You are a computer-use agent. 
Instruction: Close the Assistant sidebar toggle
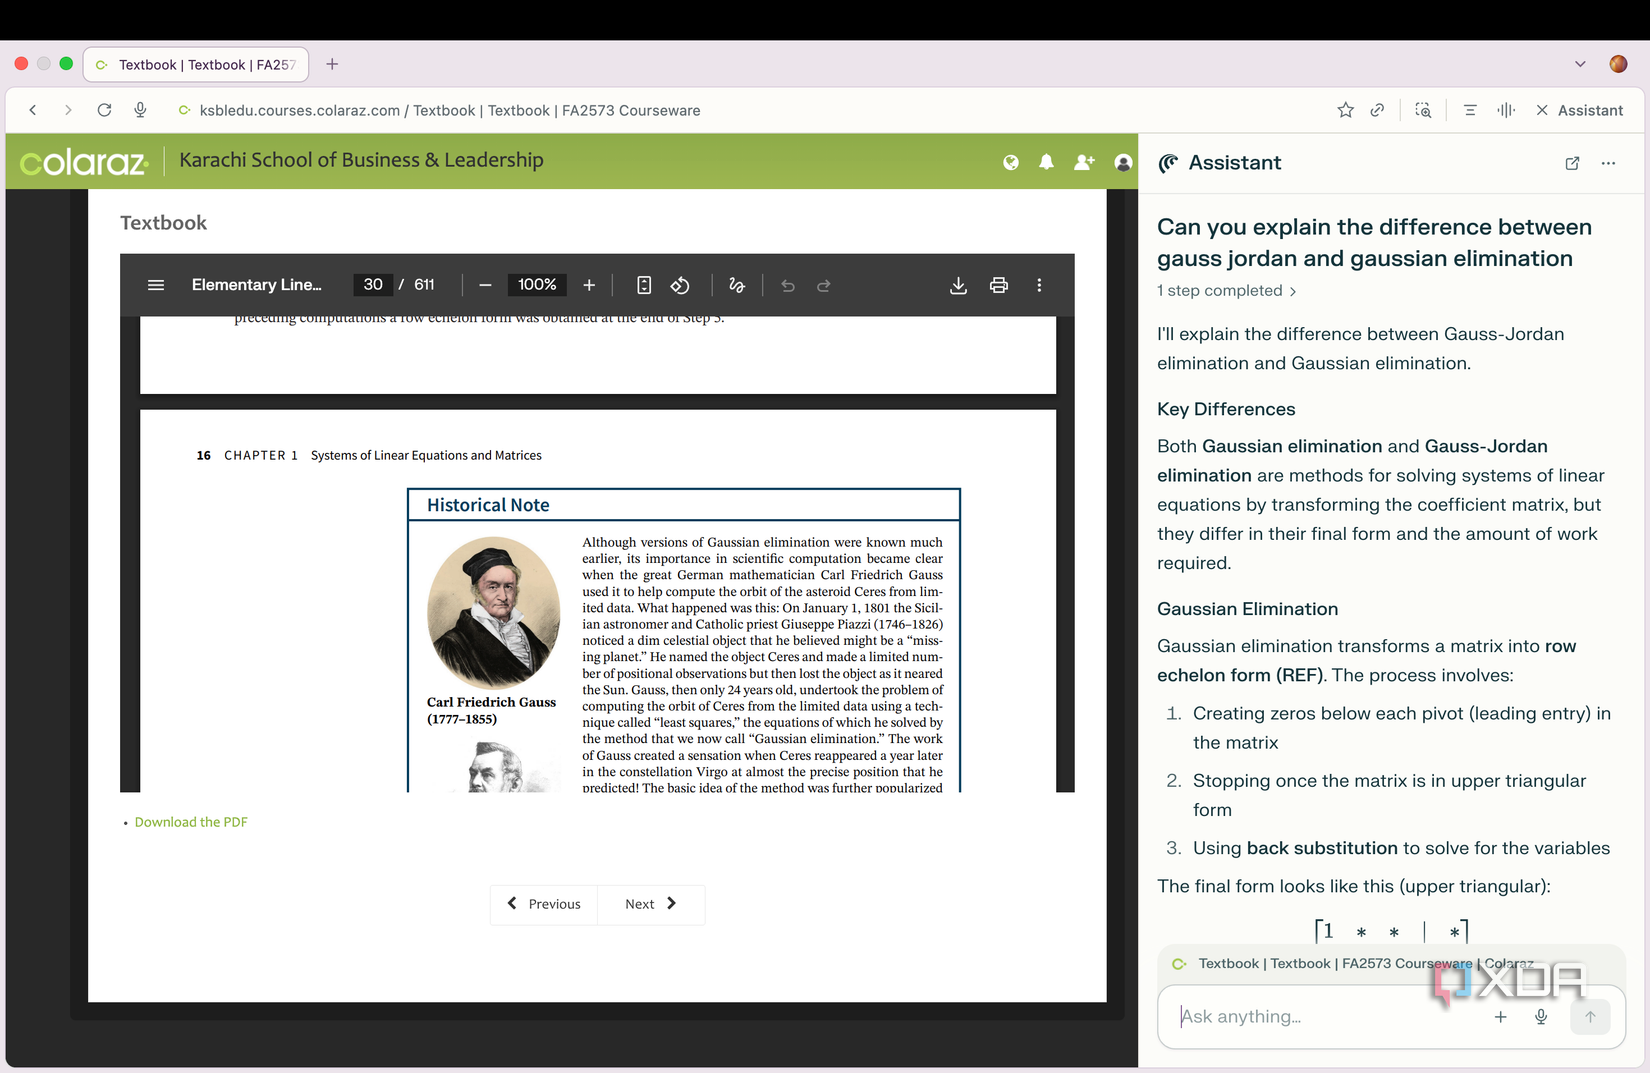pyautogui.click(x=1579, y=110)
